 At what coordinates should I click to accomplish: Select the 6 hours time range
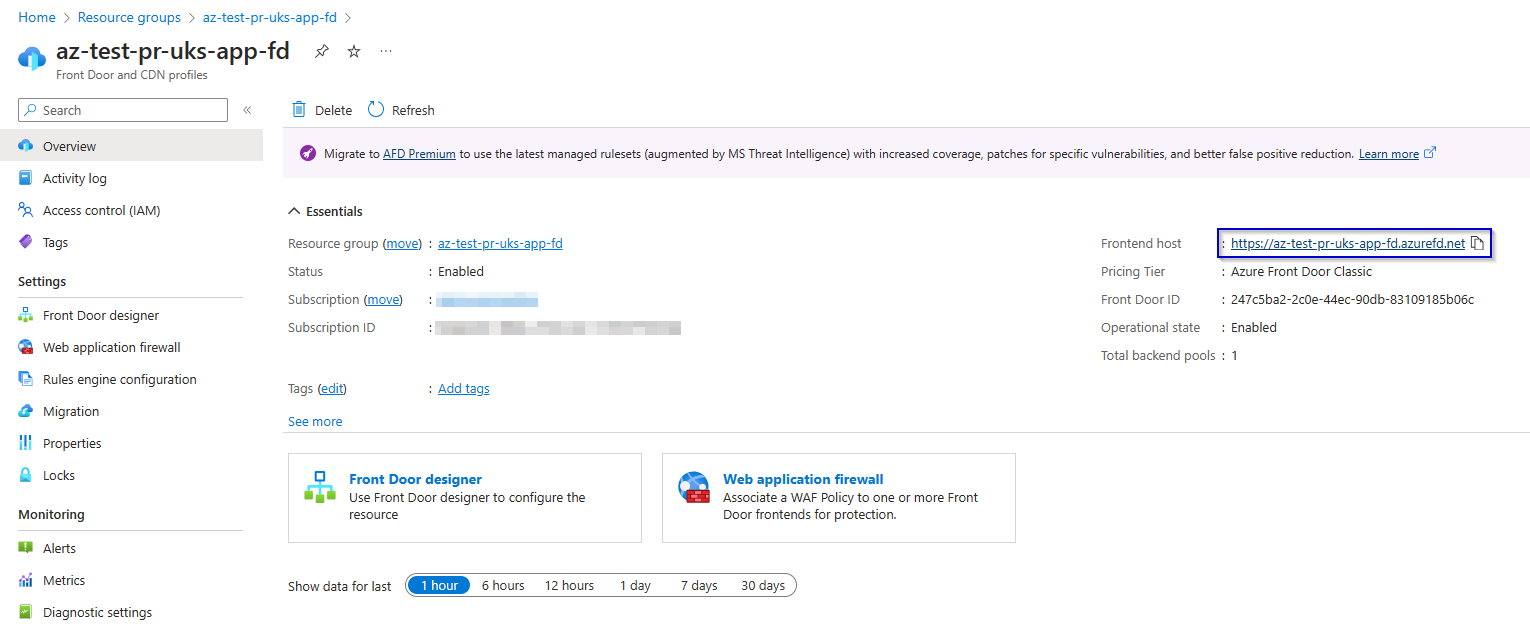click(503, 585)
